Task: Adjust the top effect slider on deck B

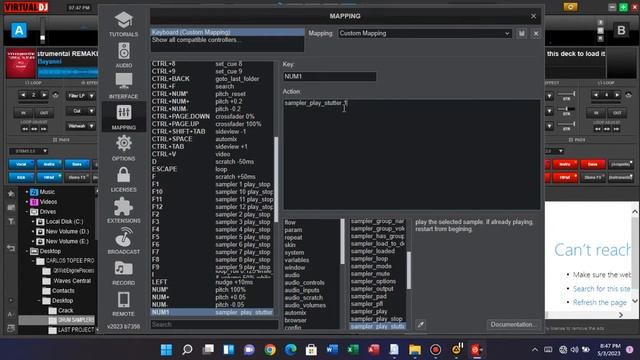Action: tap(567, 95)
